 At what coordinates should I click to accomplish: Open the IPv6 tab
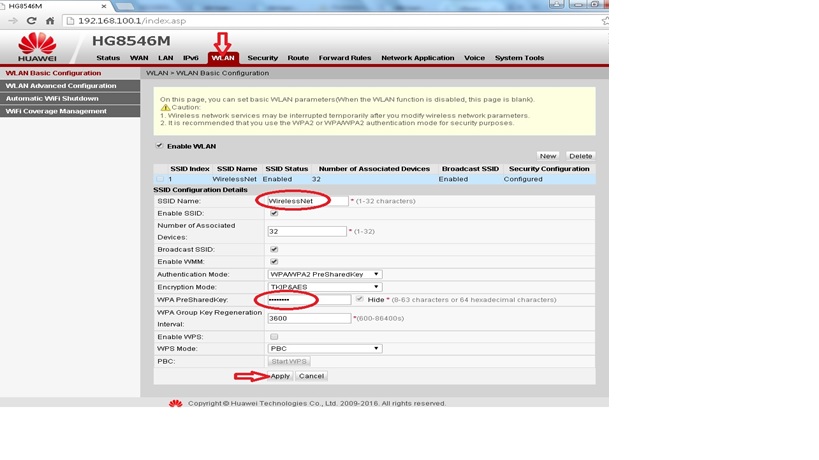(x=191, y=58)
